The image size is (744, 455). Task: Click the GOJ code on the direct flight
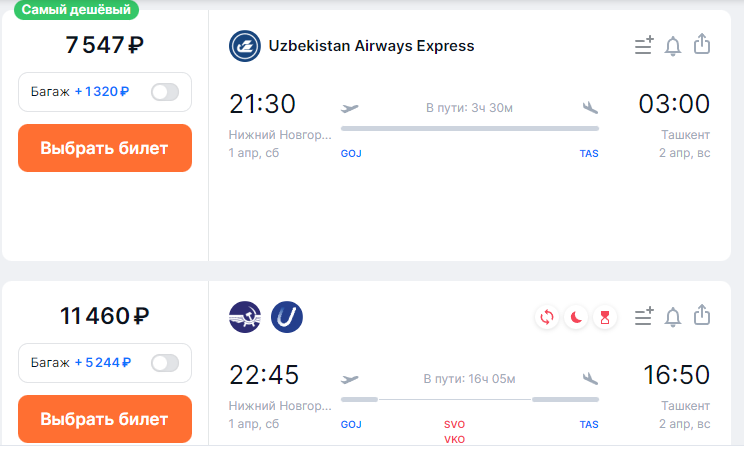tap(351, 153)
